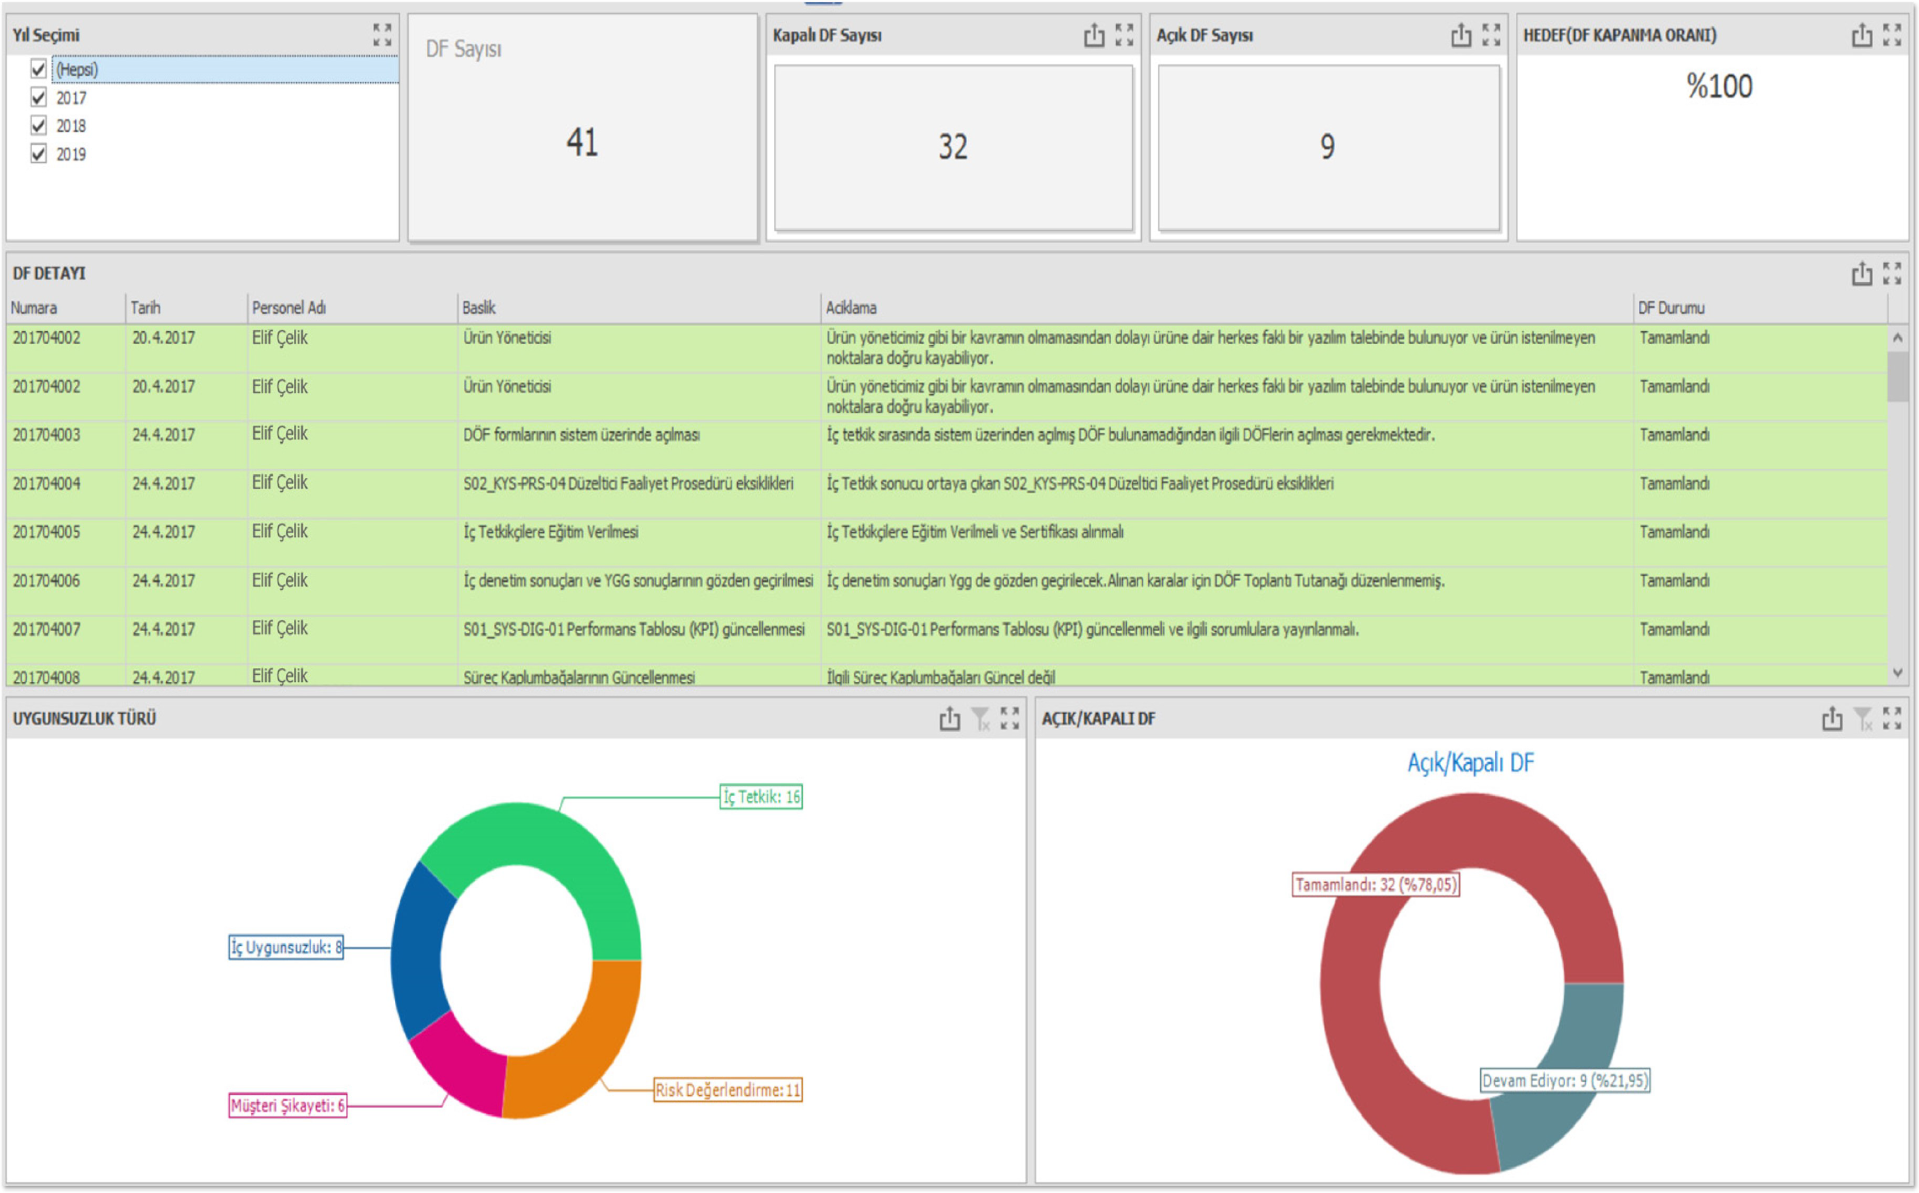Toggle the 2017 year checkbox
The width and height of the screenshot is (1919, 1193).
coord(39,98)
